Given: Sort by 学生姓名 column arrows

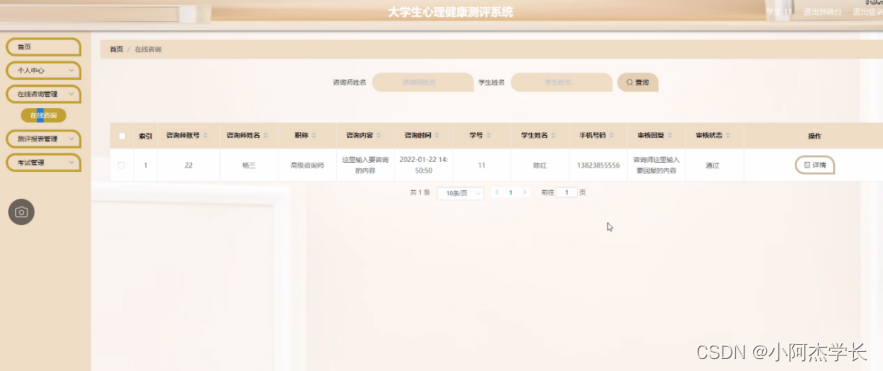Looking at the screenshot, I should [553, 136].
